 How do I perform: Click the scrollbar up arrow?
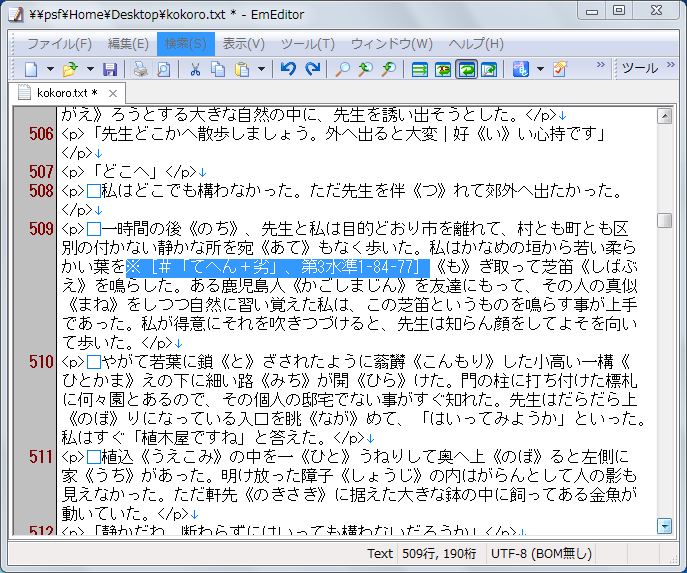pyautogui.click(x=664, y=117)
